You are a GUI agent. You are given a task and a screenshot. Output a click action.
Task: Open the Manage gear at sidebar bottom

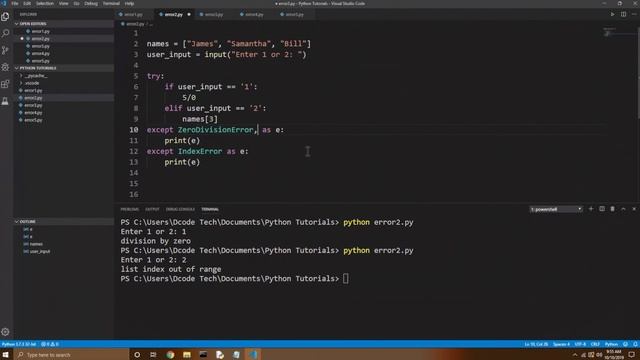[5, 332]
